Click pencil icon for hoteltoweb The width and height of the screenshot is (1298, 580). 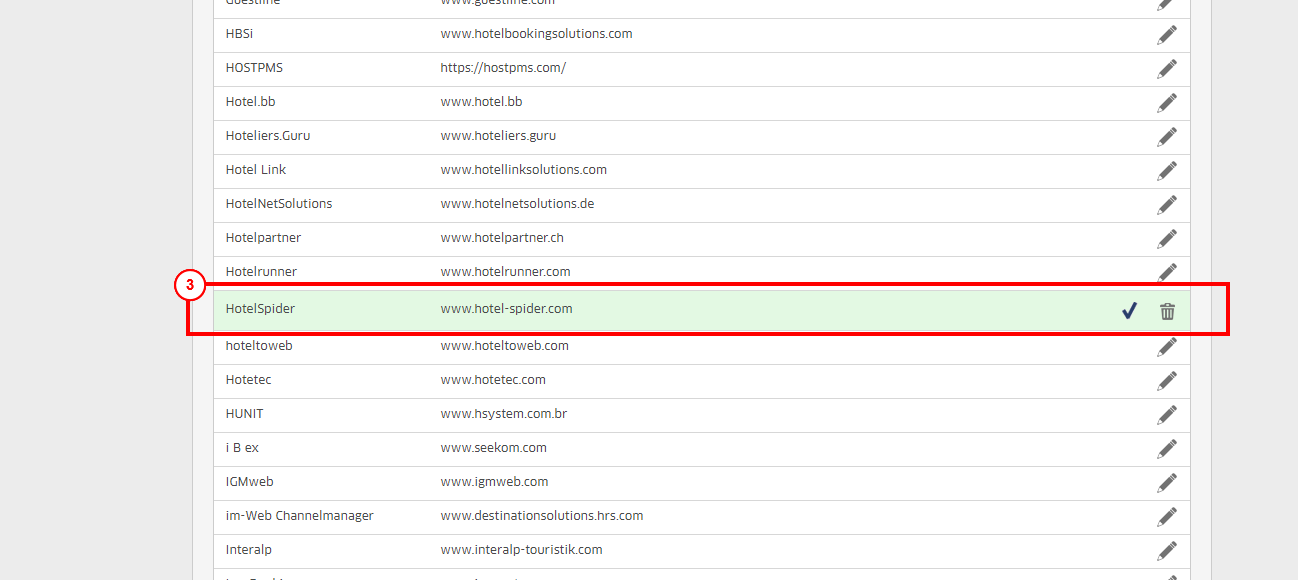[1167, 347]
